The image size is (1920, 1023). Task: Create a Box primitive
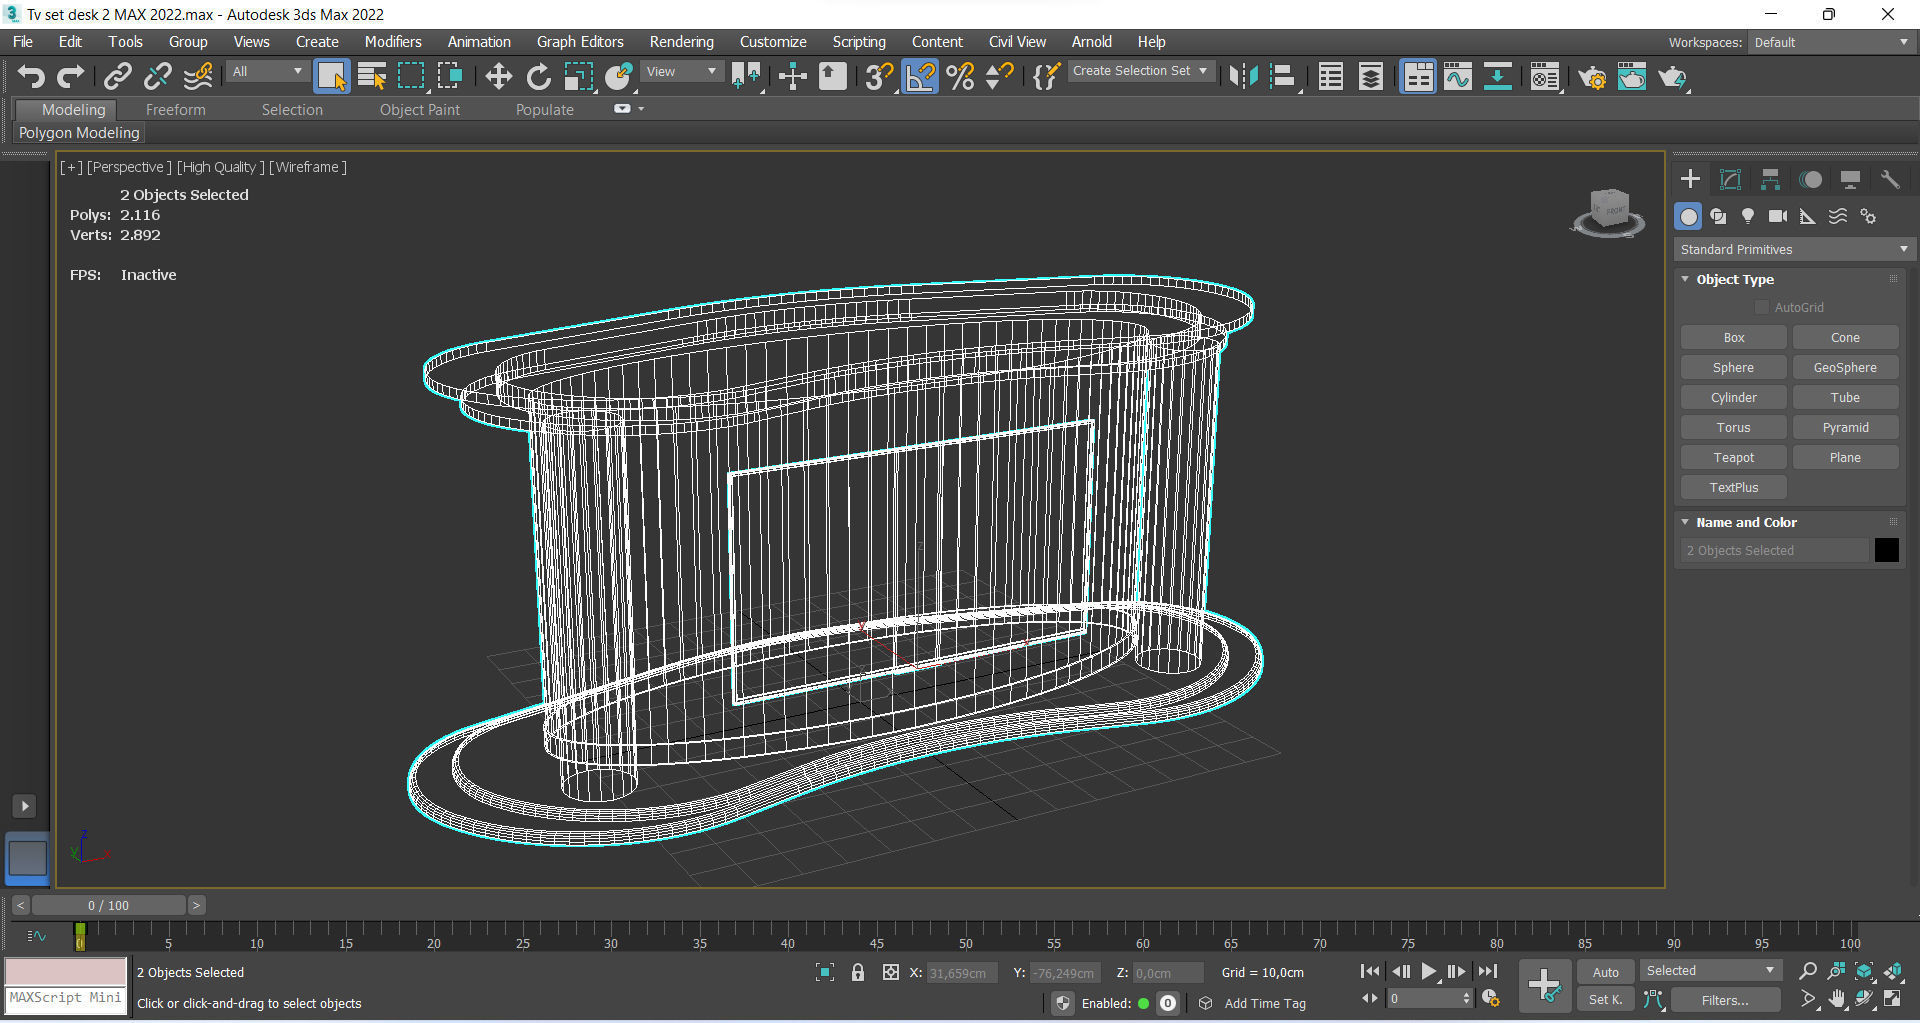pos(1733,338)
